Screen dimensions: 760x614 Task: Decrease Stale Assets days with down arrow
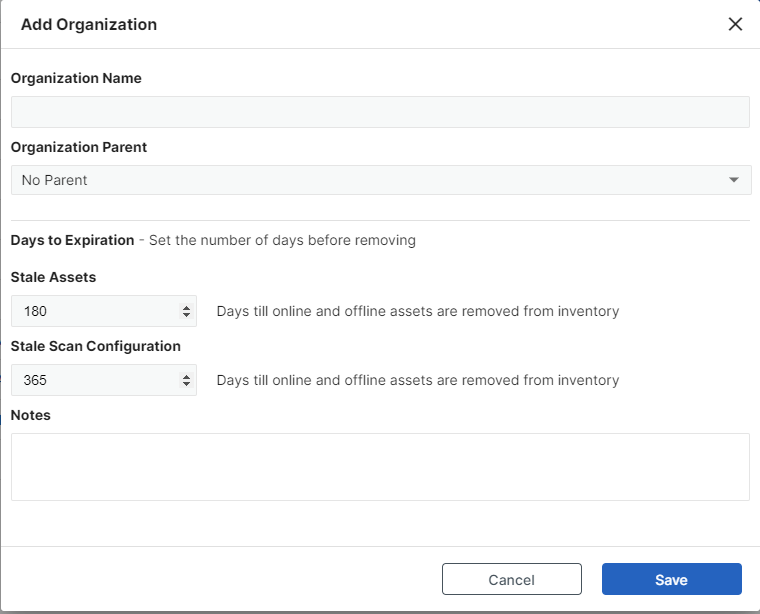(x=186, y=316)
